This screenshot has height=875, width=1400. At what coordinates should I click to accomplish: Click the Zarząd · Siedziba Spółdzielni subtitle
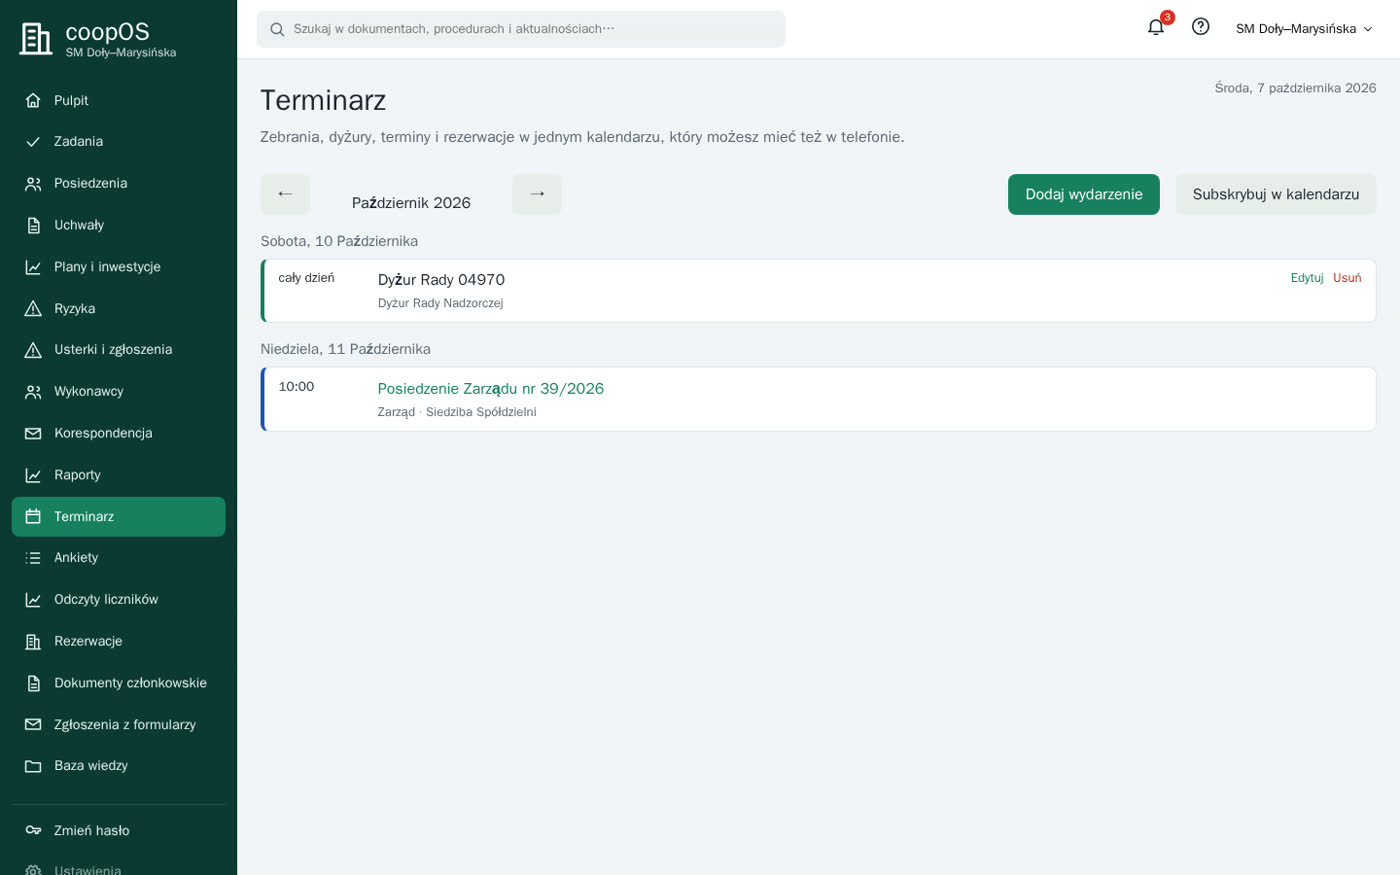[x=457, y=412]
